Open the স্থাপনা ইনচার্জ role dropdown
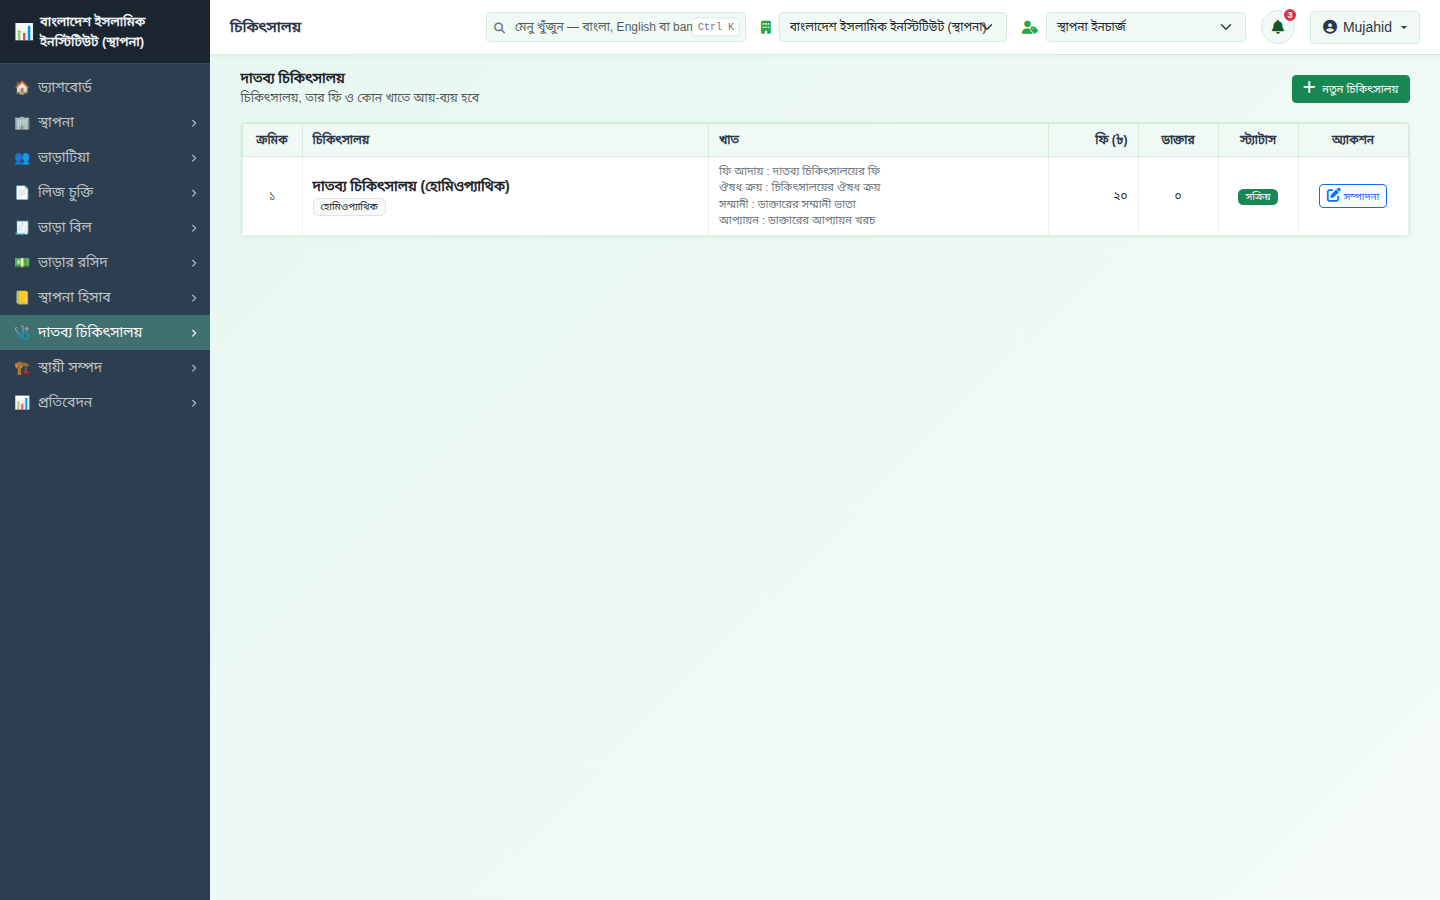Image resolution: width=1440 pixels, height=900 pixels. pyautogui.click(x=1146, y=27)
